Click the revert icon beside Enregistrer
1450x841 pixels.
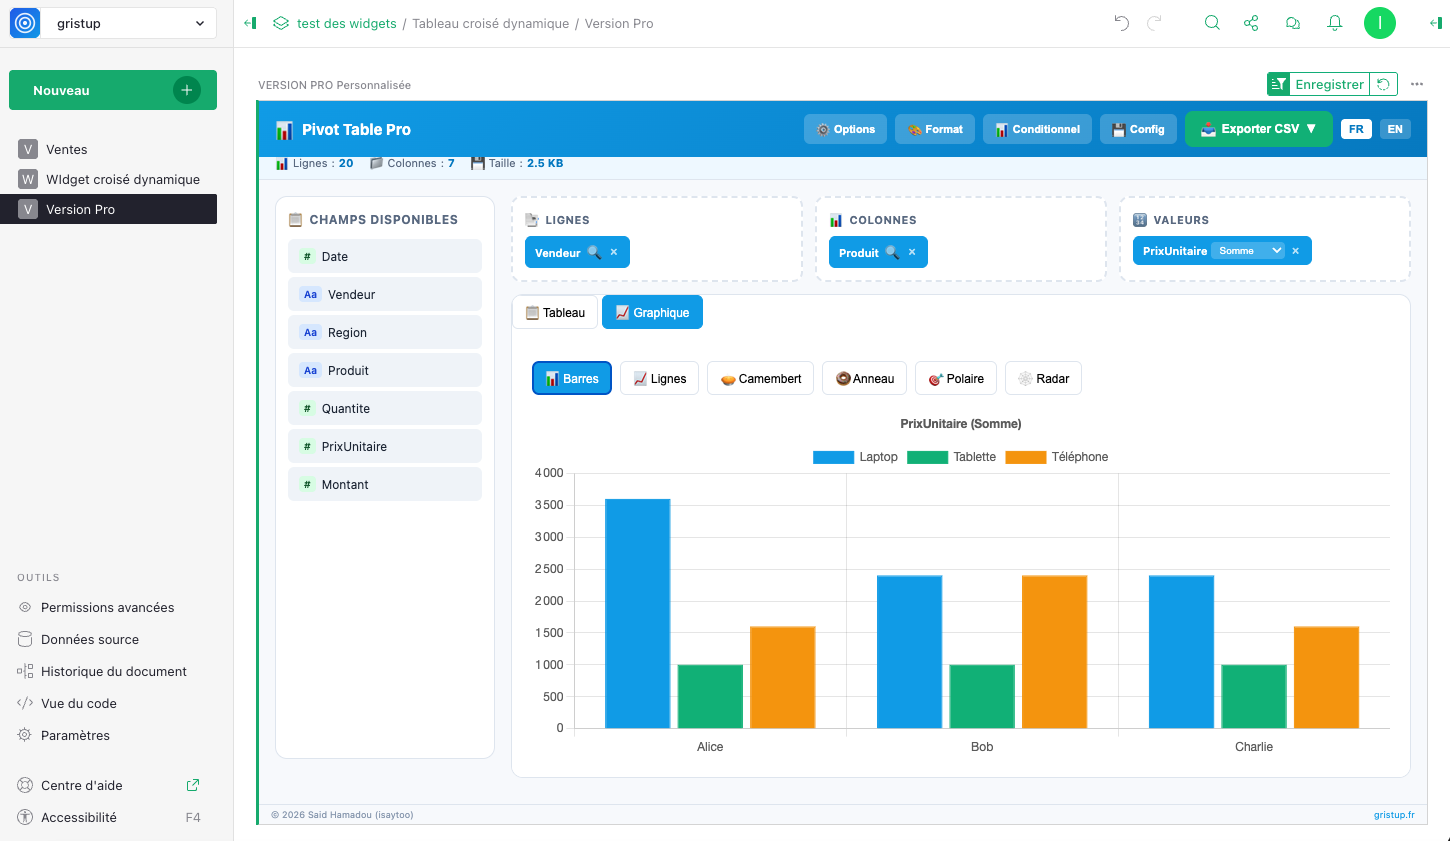(1383, 84)
